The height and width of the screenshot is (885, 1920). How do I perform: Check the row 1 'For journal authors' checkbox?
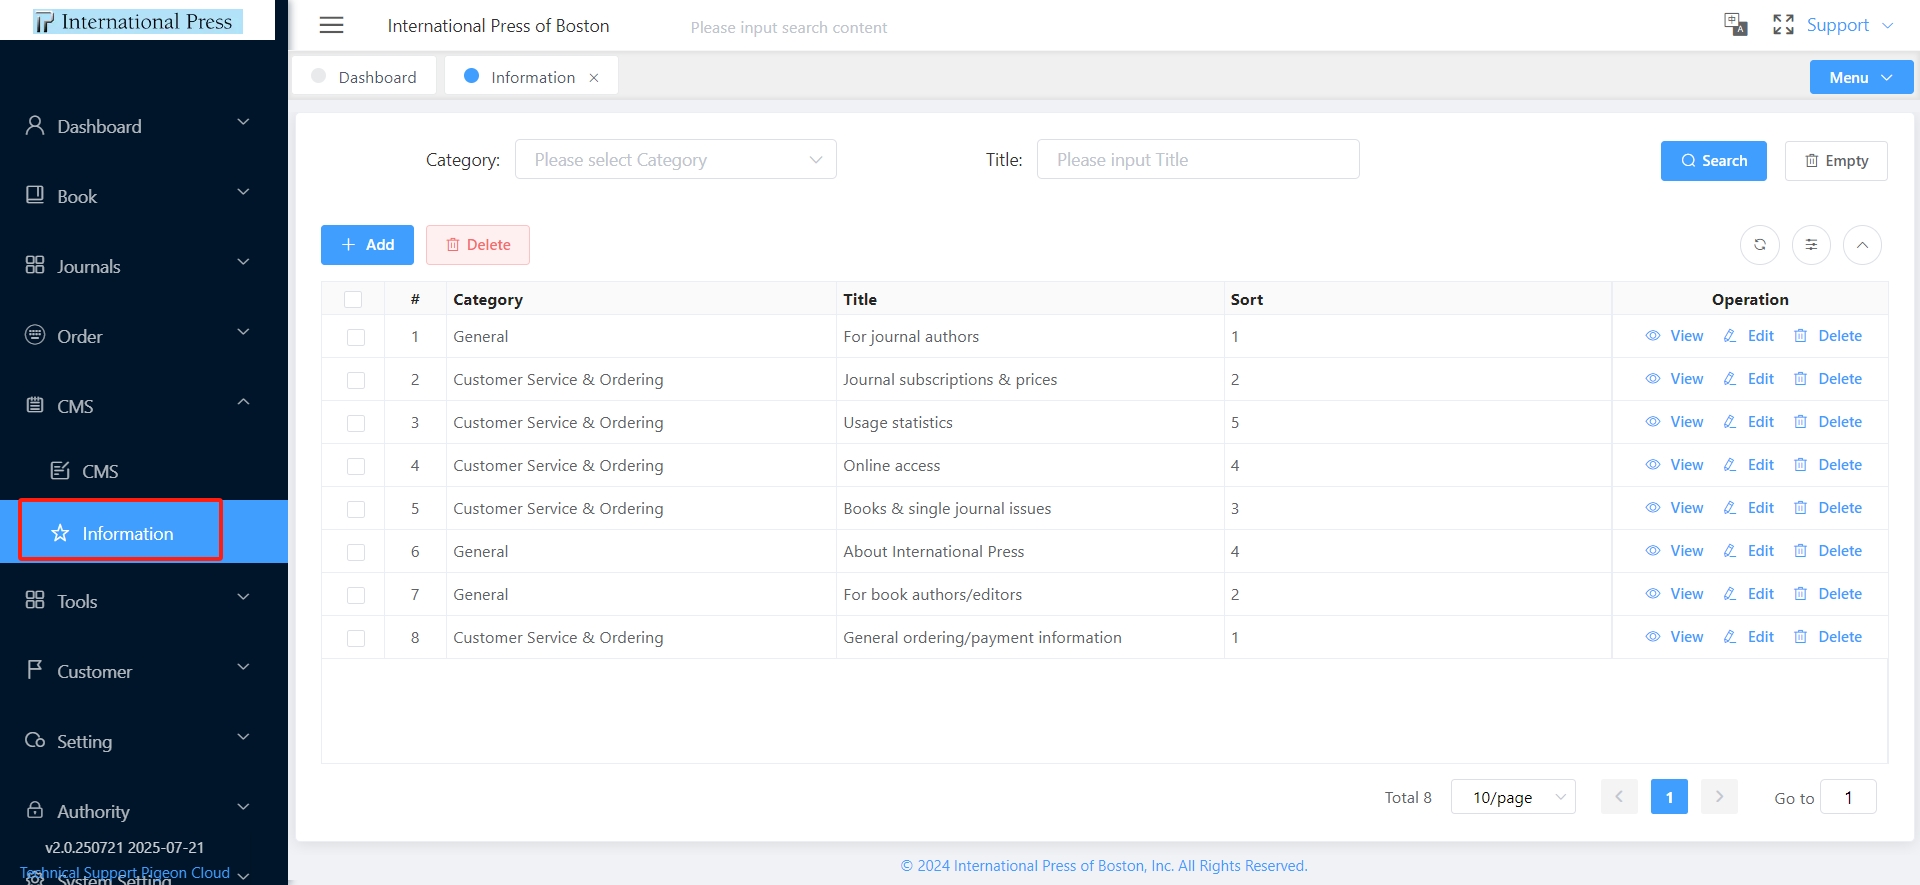click(356, 337)
